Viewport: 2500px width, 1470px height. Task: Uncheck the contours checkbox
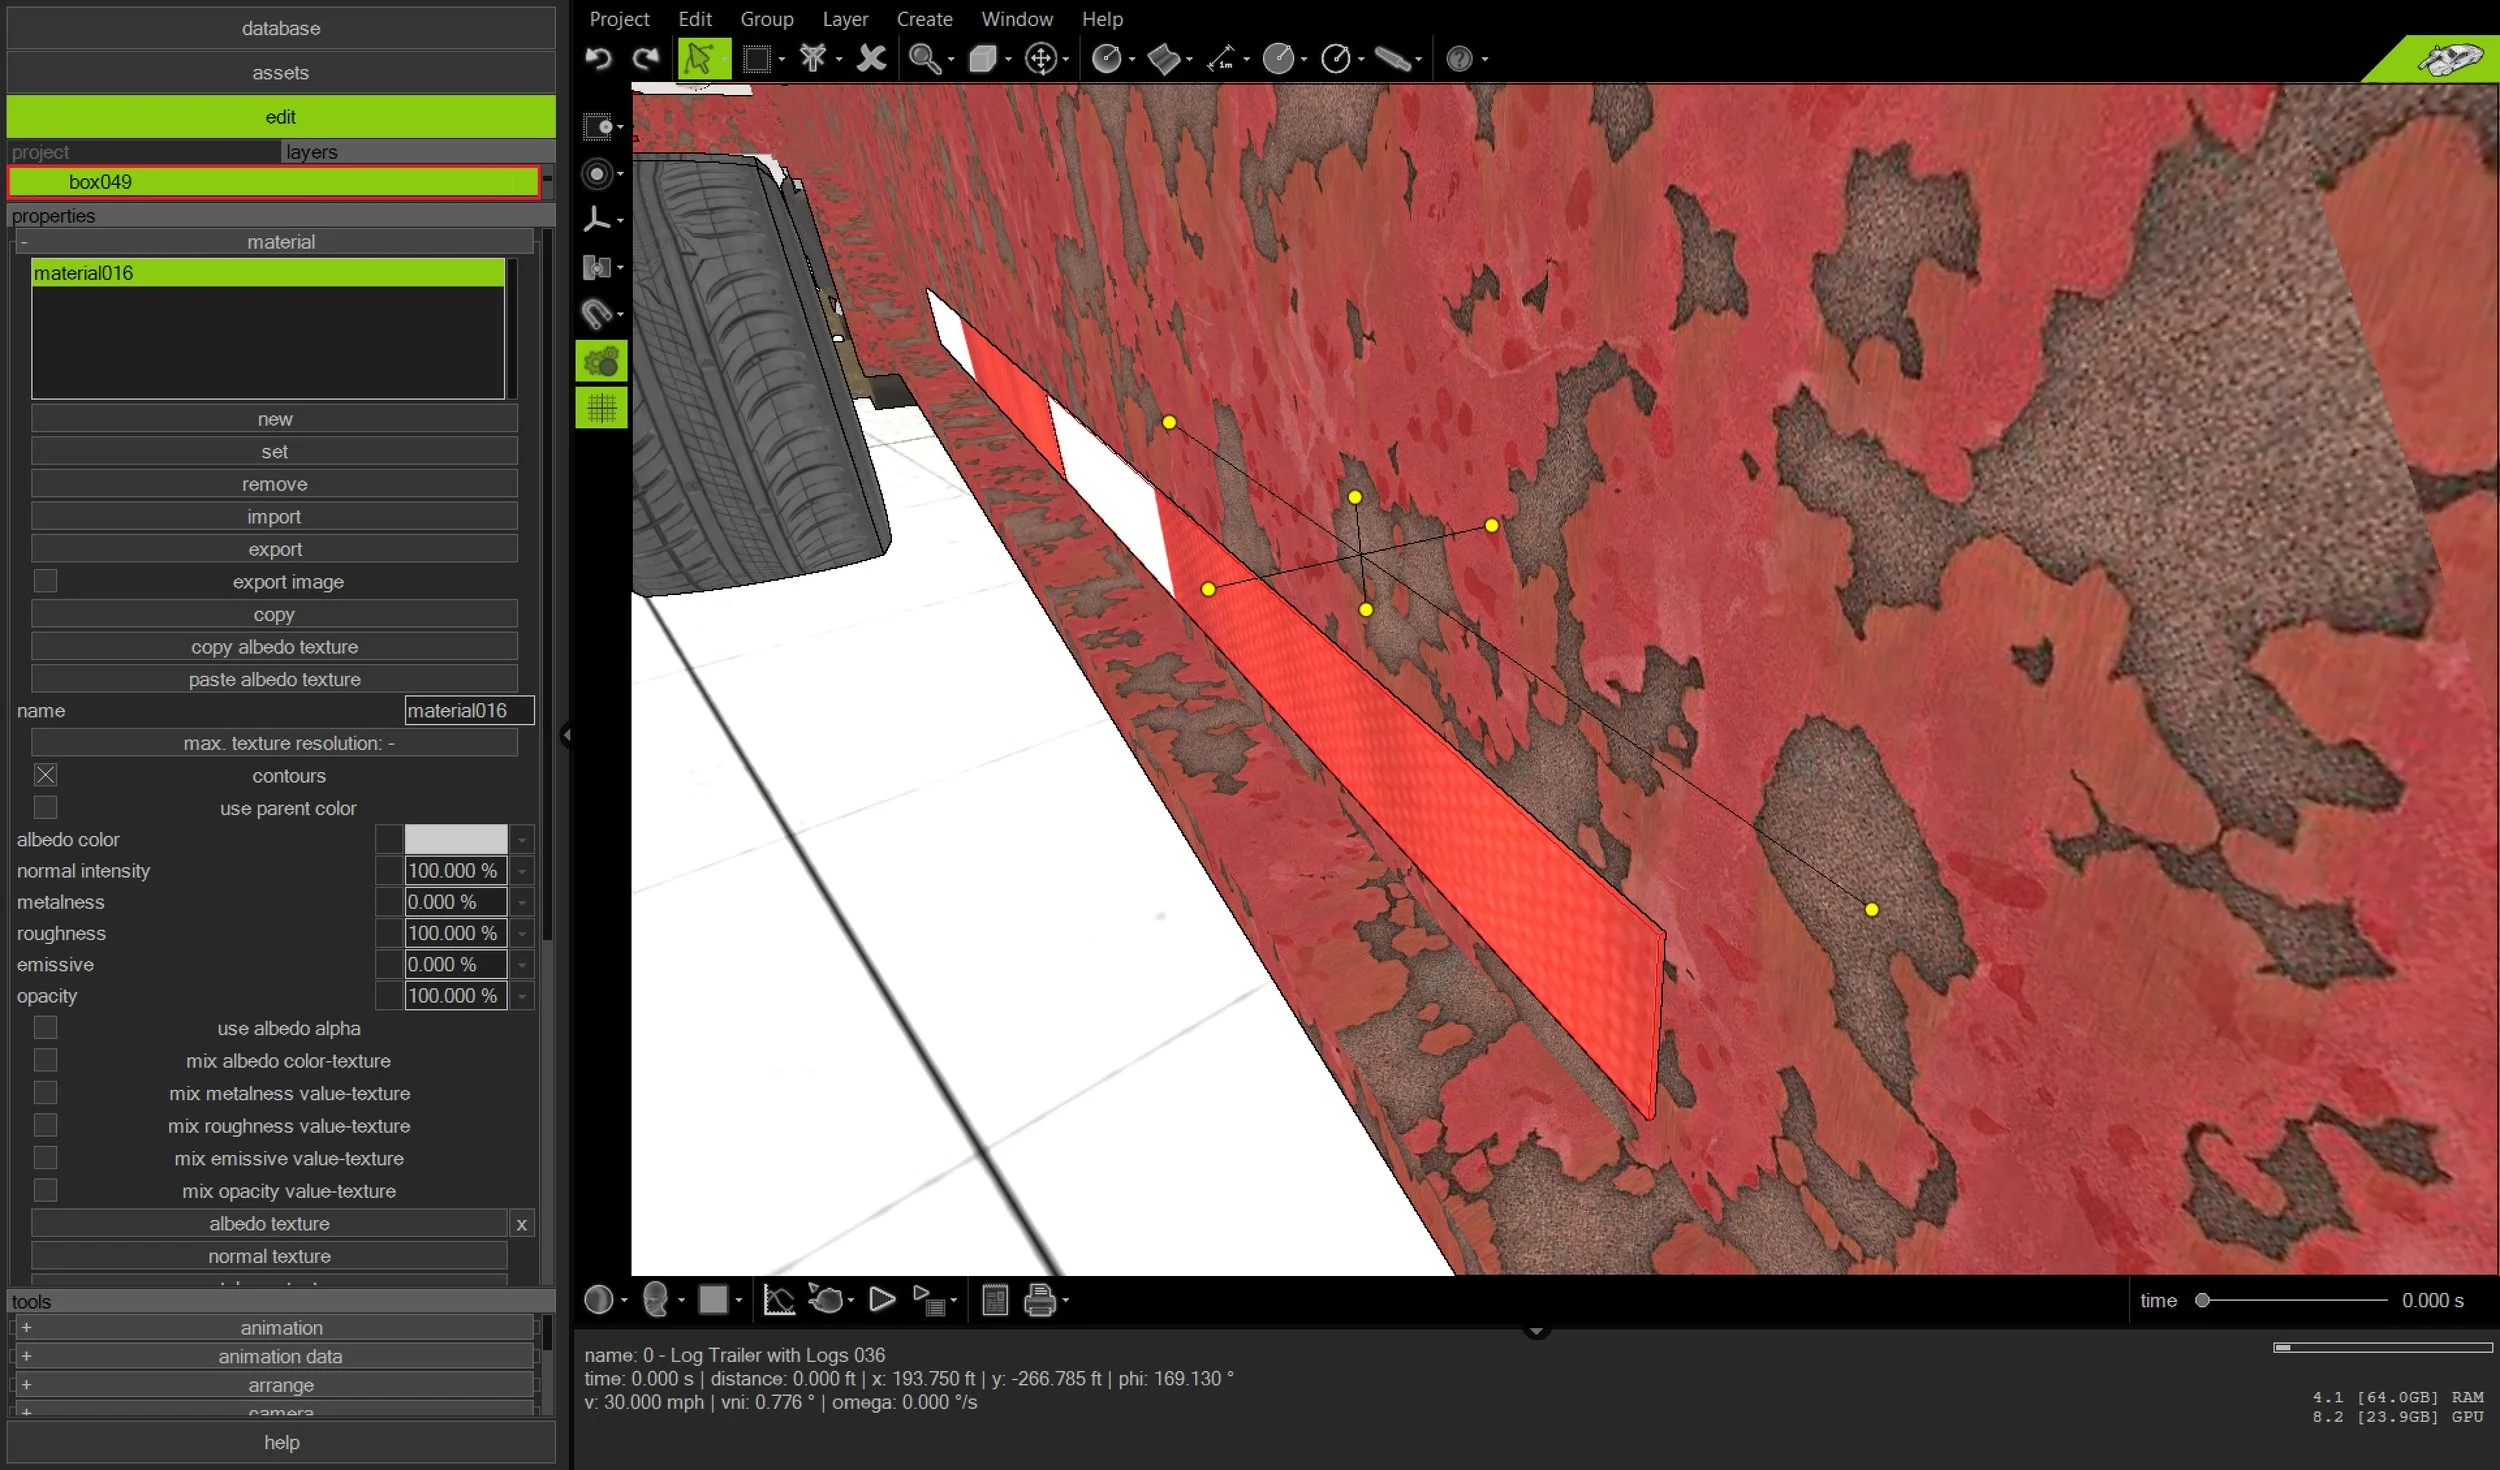tap(45, 775)
